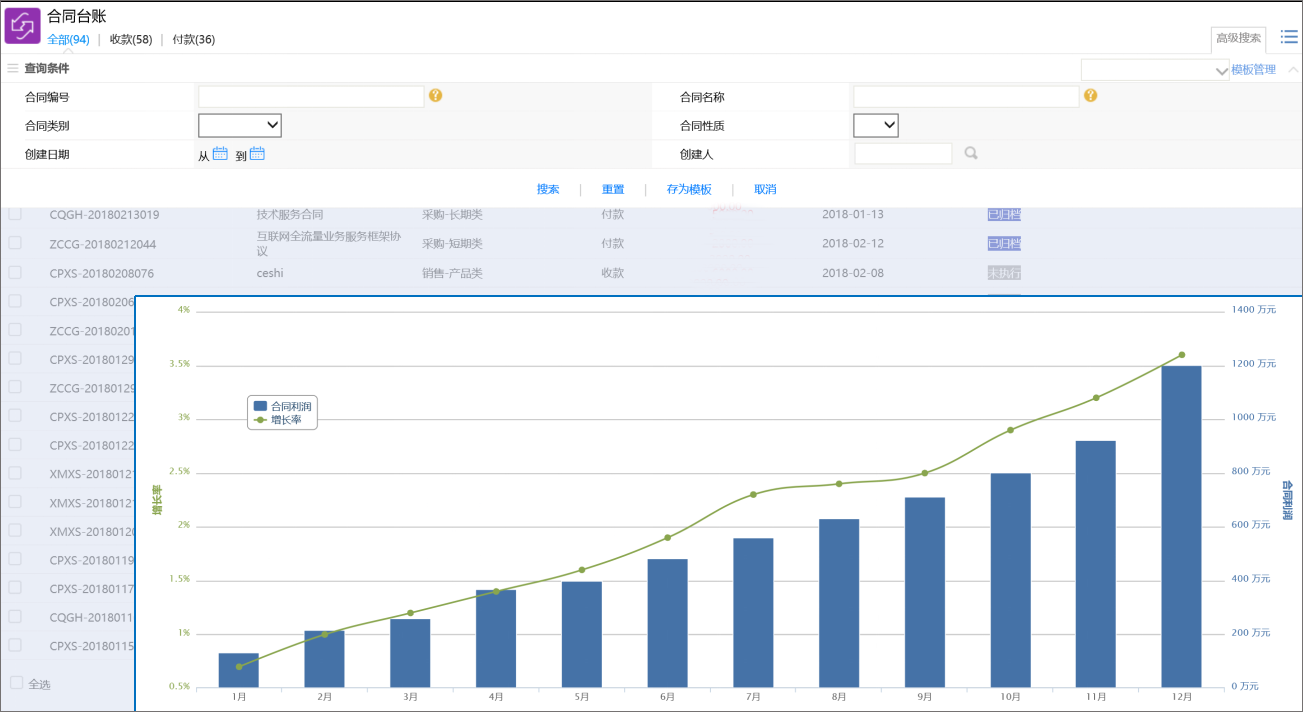Check the row CQGH-20180213019 checkbox

coord(15,214)
